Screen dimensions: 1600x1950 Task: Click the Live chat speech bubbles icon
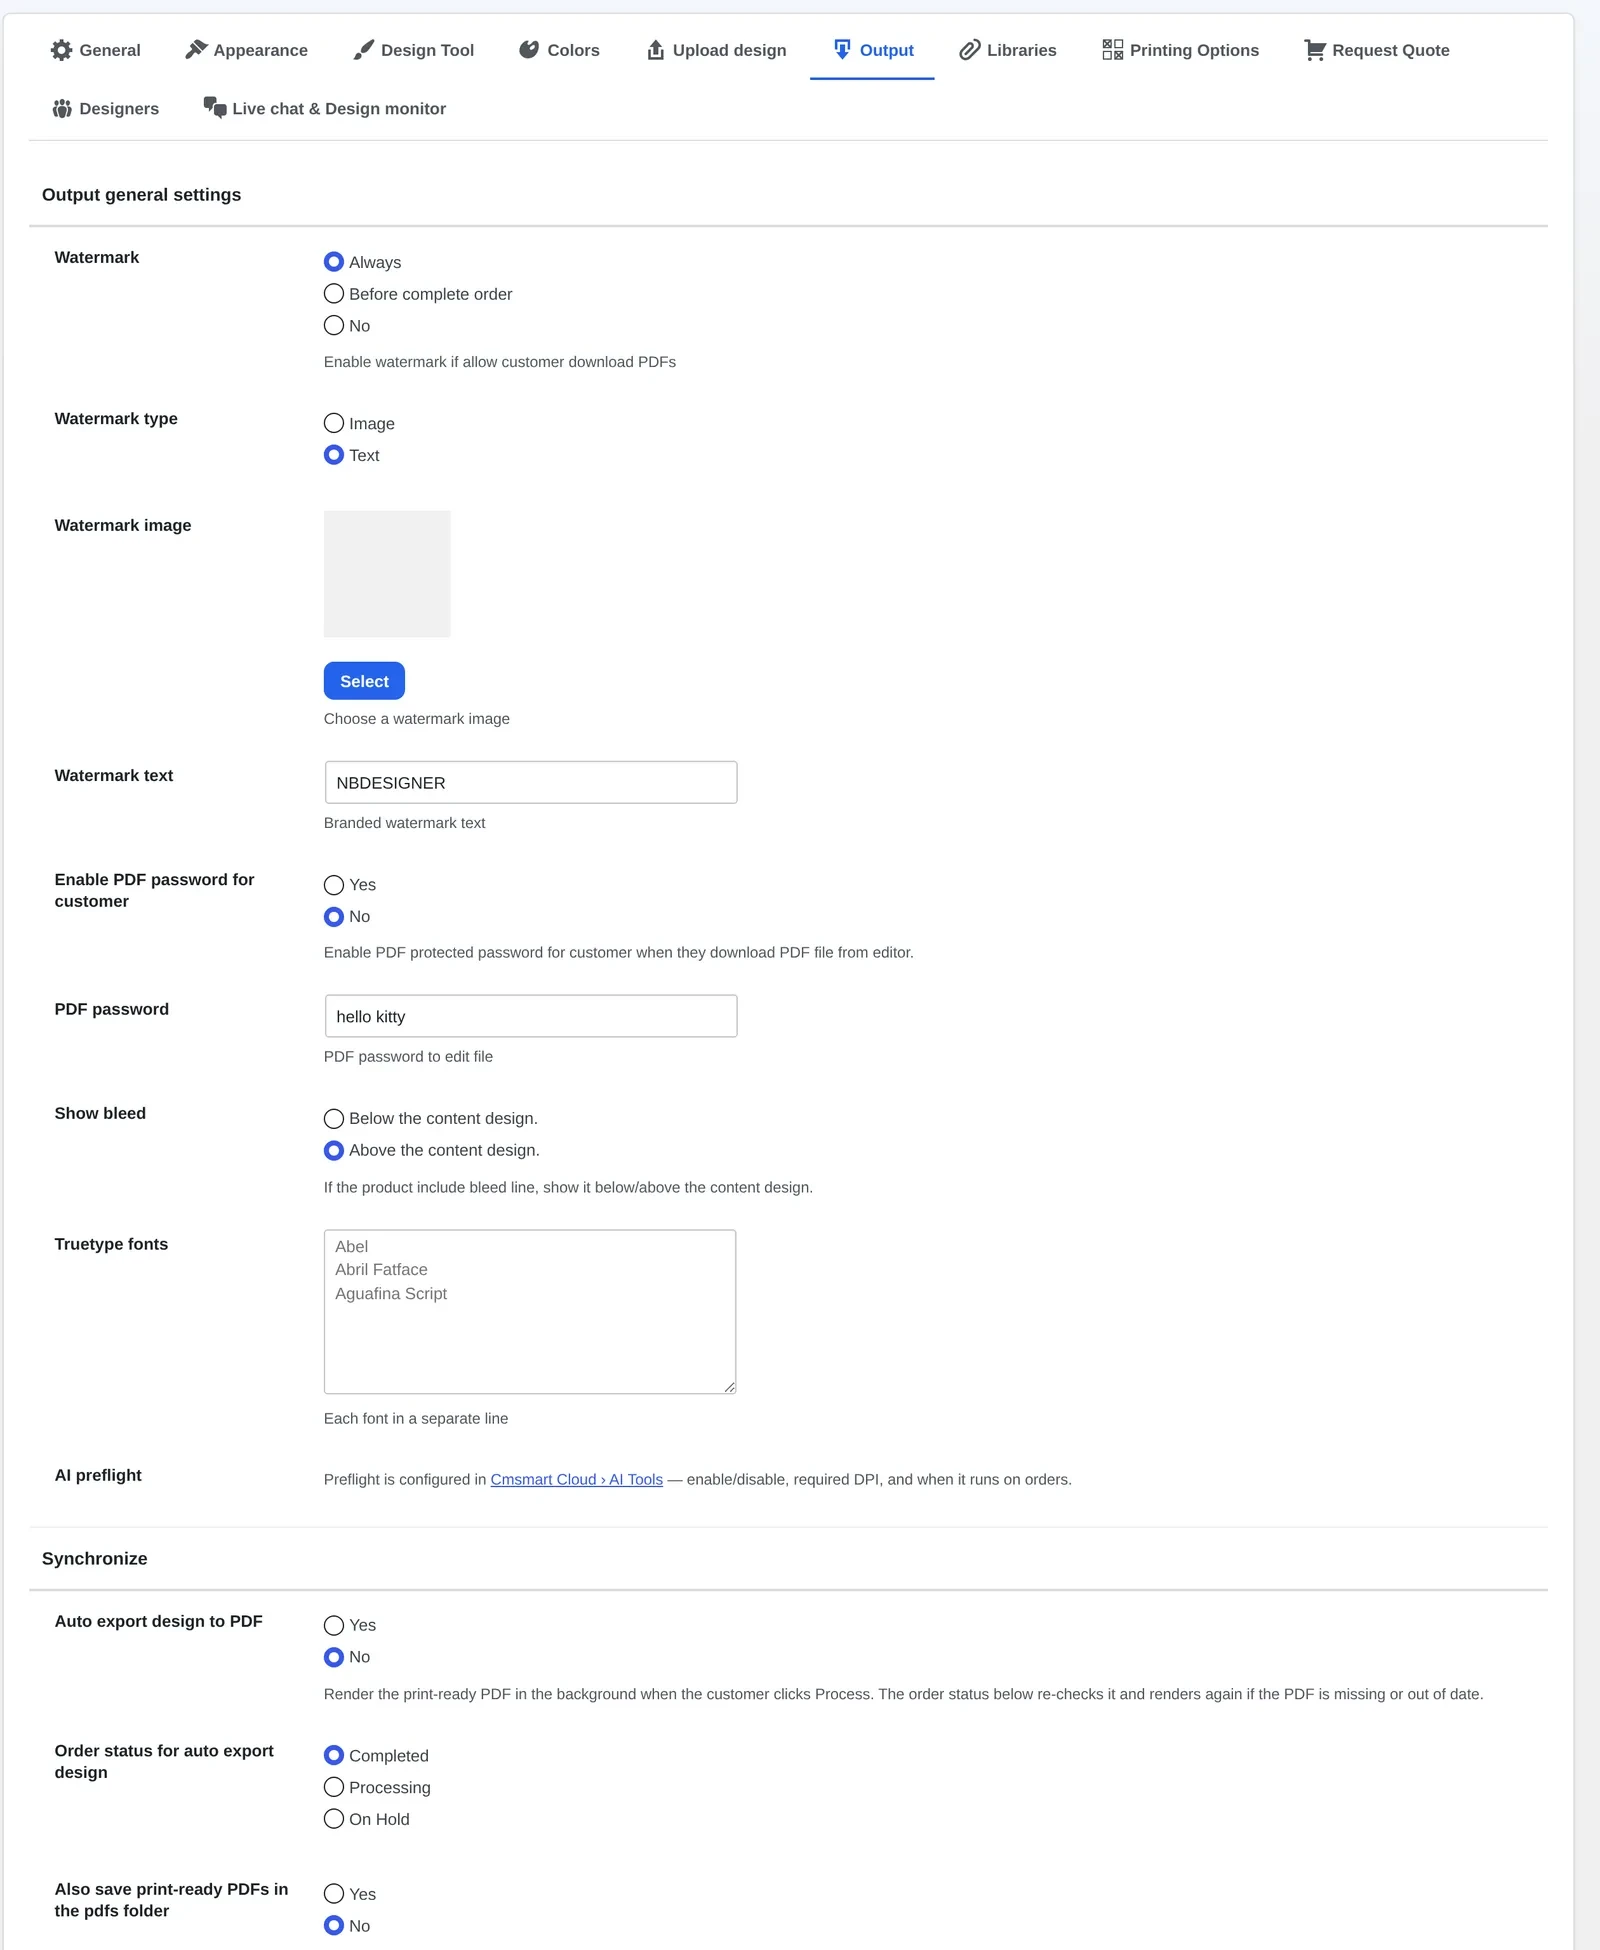click(x=215, y=107)
